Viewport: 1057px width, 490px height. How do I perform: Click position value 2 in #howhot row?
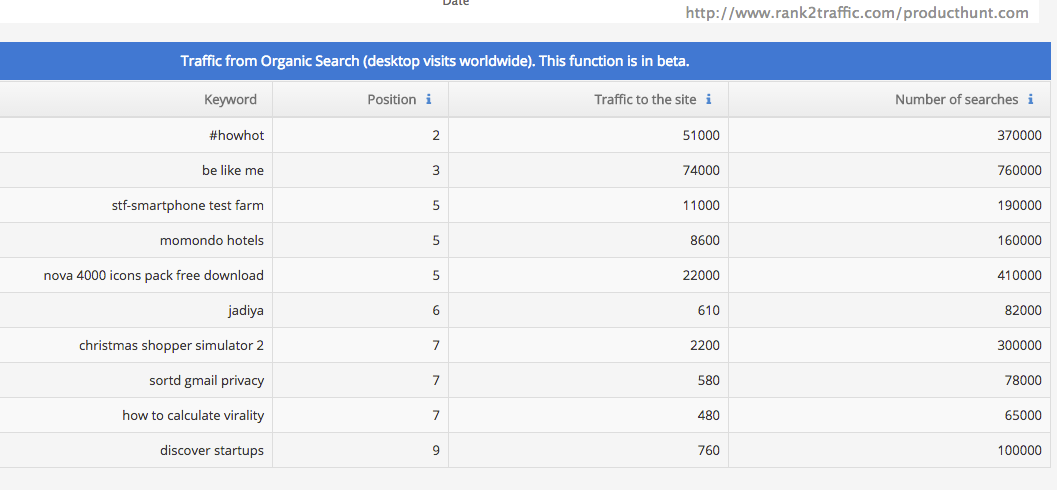tap(436, 135)
